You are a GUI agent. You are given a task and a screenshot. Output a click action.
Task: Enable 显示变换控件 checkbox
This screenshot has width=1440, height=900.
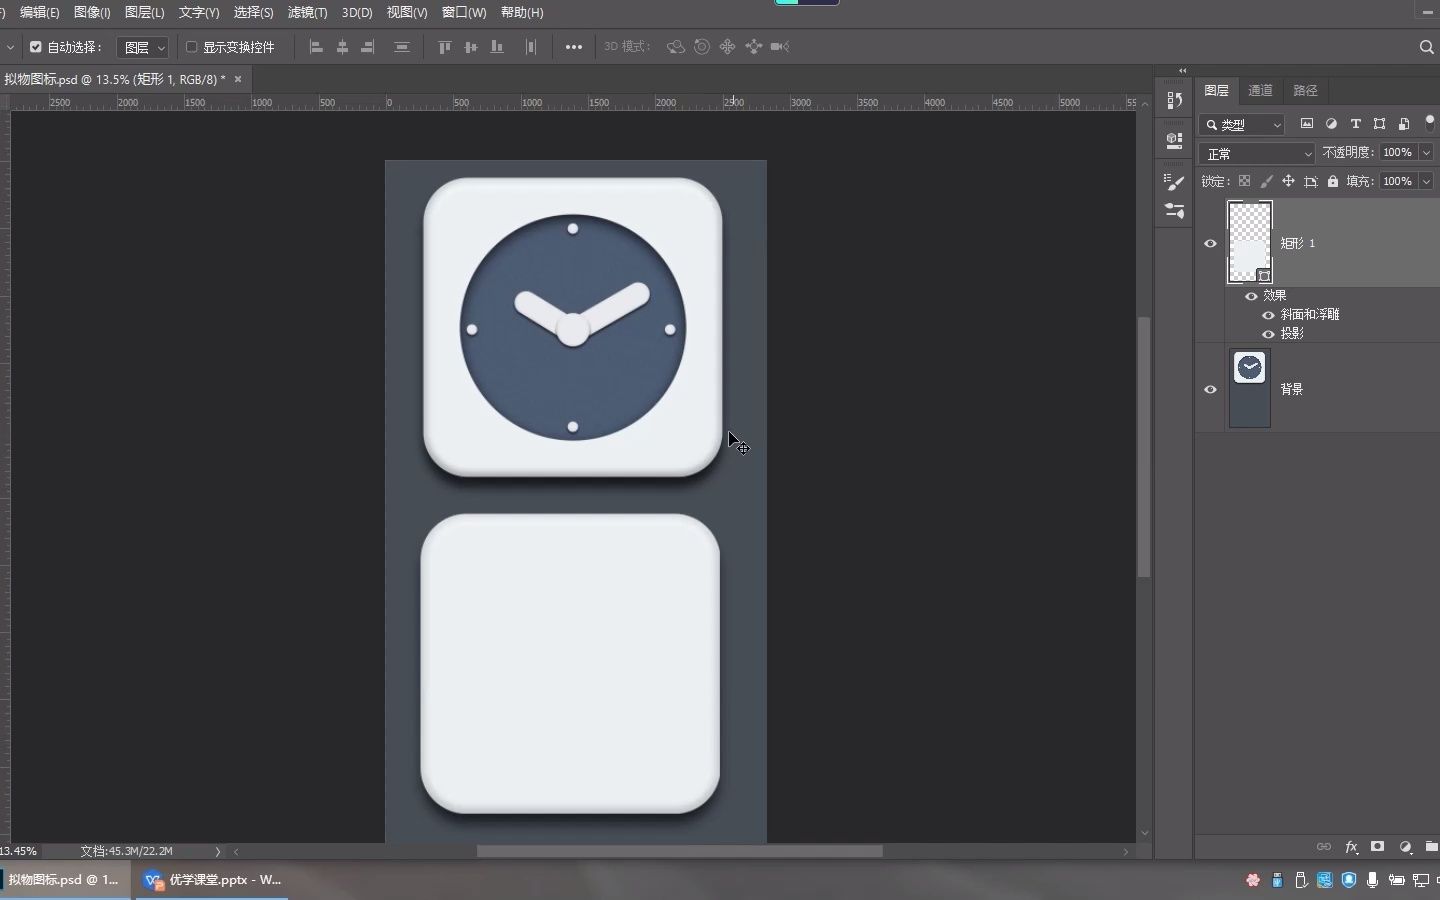[192, 47]
